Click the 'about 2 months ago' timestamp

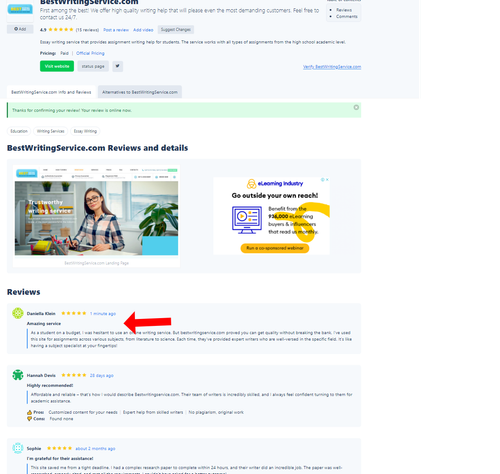point(95,449)
